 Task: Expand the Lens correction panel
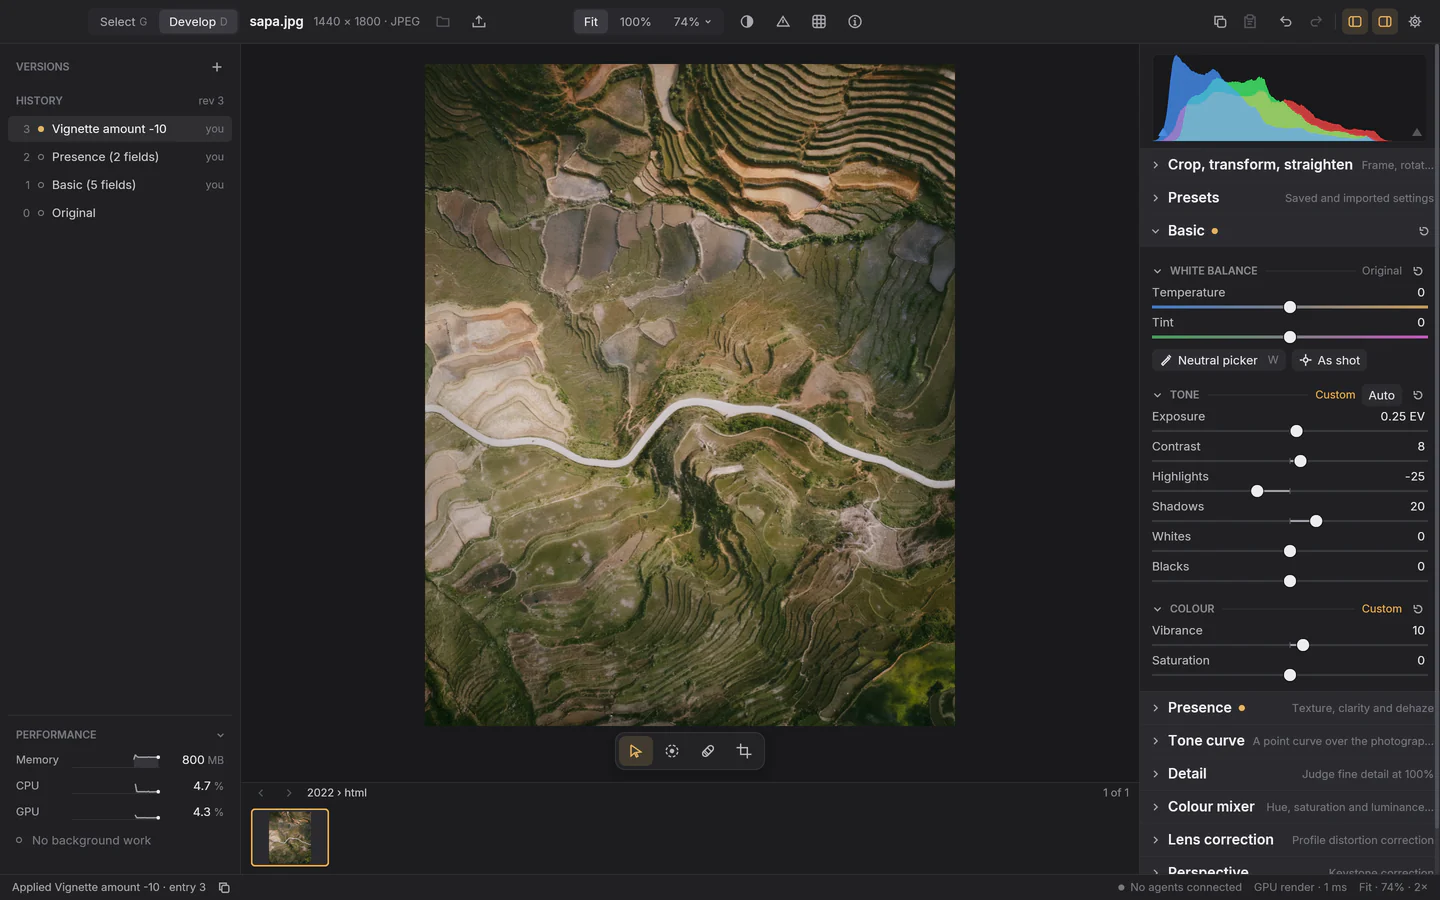coord(1290,840)
